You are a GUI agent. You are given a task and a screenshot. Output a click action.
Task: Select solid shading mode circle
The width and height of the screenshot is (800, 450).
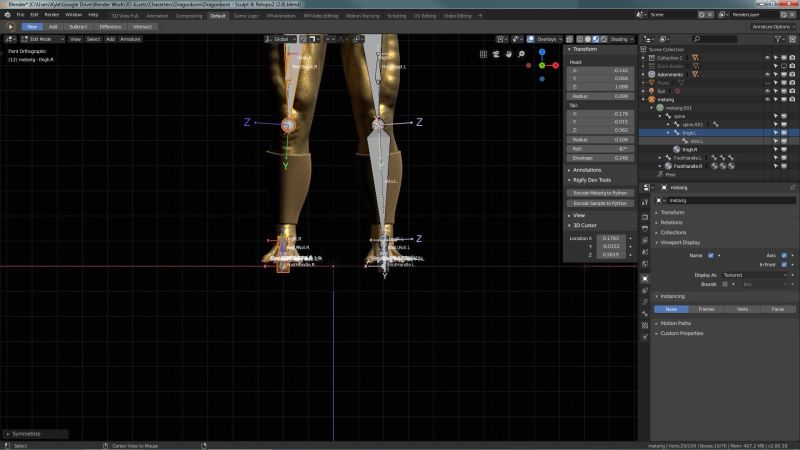(x=588, y=39)
